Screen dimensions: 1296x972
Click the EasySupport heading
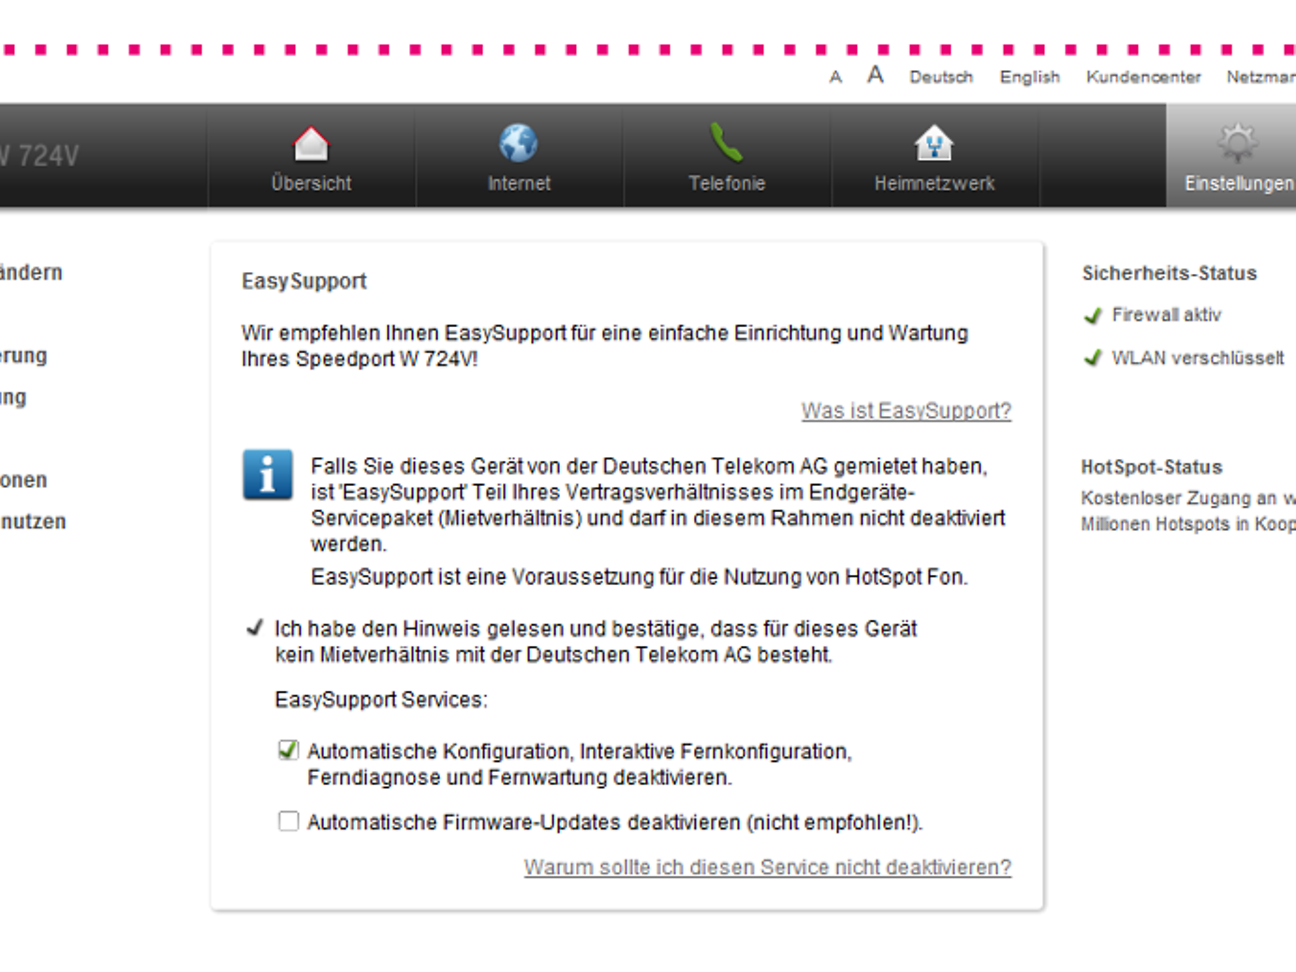click(x=304, y=281)
